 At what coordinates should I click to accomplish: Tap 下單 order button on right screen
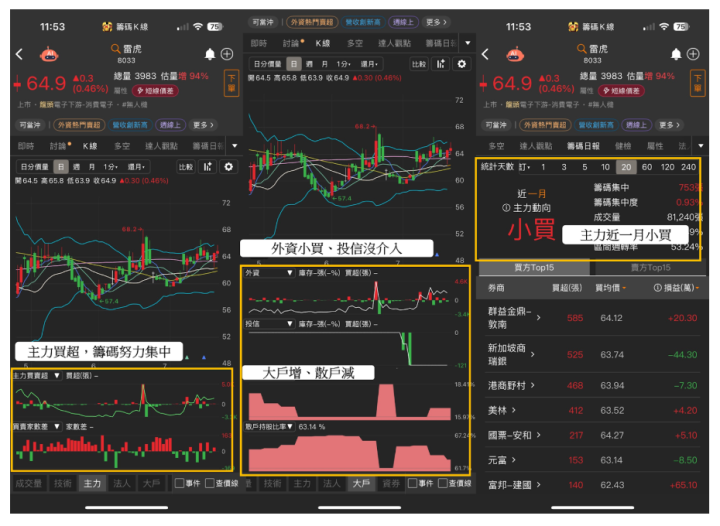[698, 83]
